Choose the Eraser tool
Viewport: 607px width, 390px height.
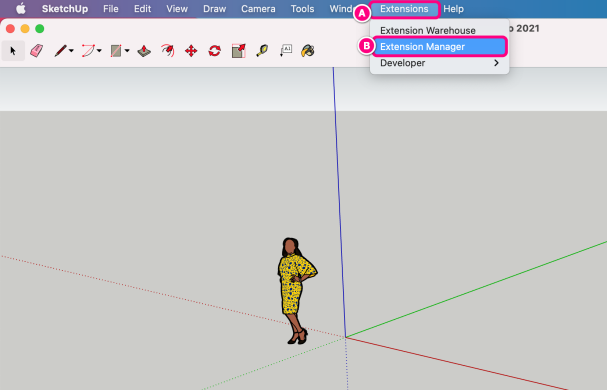tap(36, 51)
